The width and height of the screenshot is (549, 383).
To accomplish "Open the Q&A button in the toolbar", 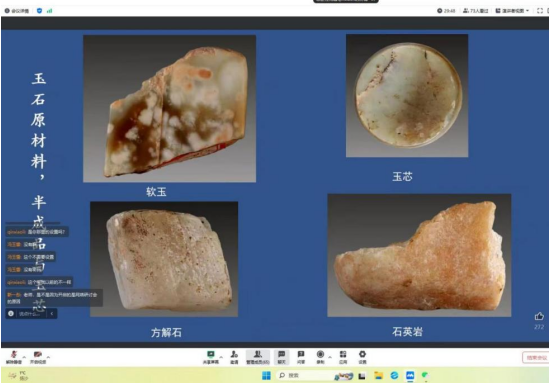I will (x=301, y=357).
